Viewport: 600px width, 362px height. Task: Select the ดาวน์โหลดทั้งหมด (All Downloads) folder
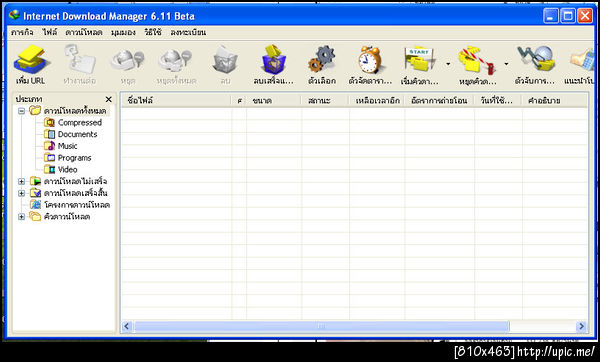(x=75, y=111)
